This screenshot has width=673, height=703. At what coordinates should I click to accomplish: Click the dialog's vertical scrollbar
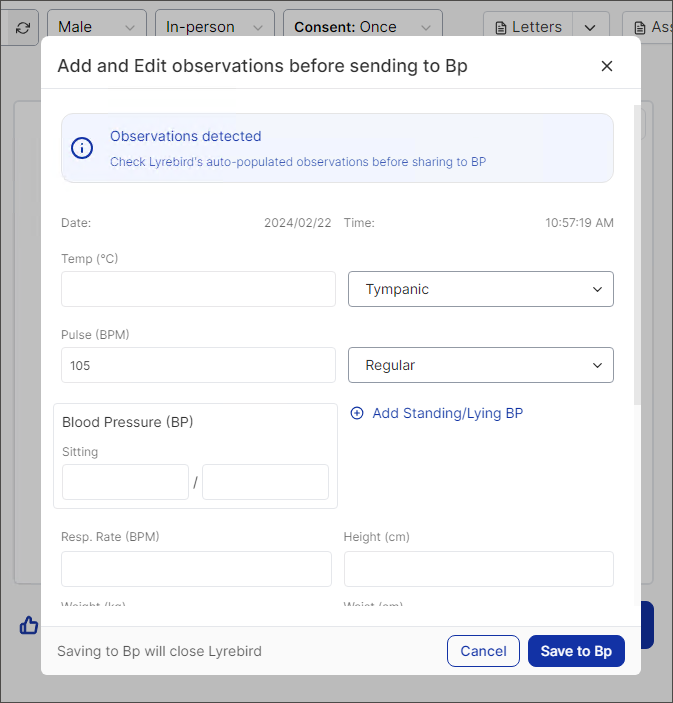(x=637, y=255)
